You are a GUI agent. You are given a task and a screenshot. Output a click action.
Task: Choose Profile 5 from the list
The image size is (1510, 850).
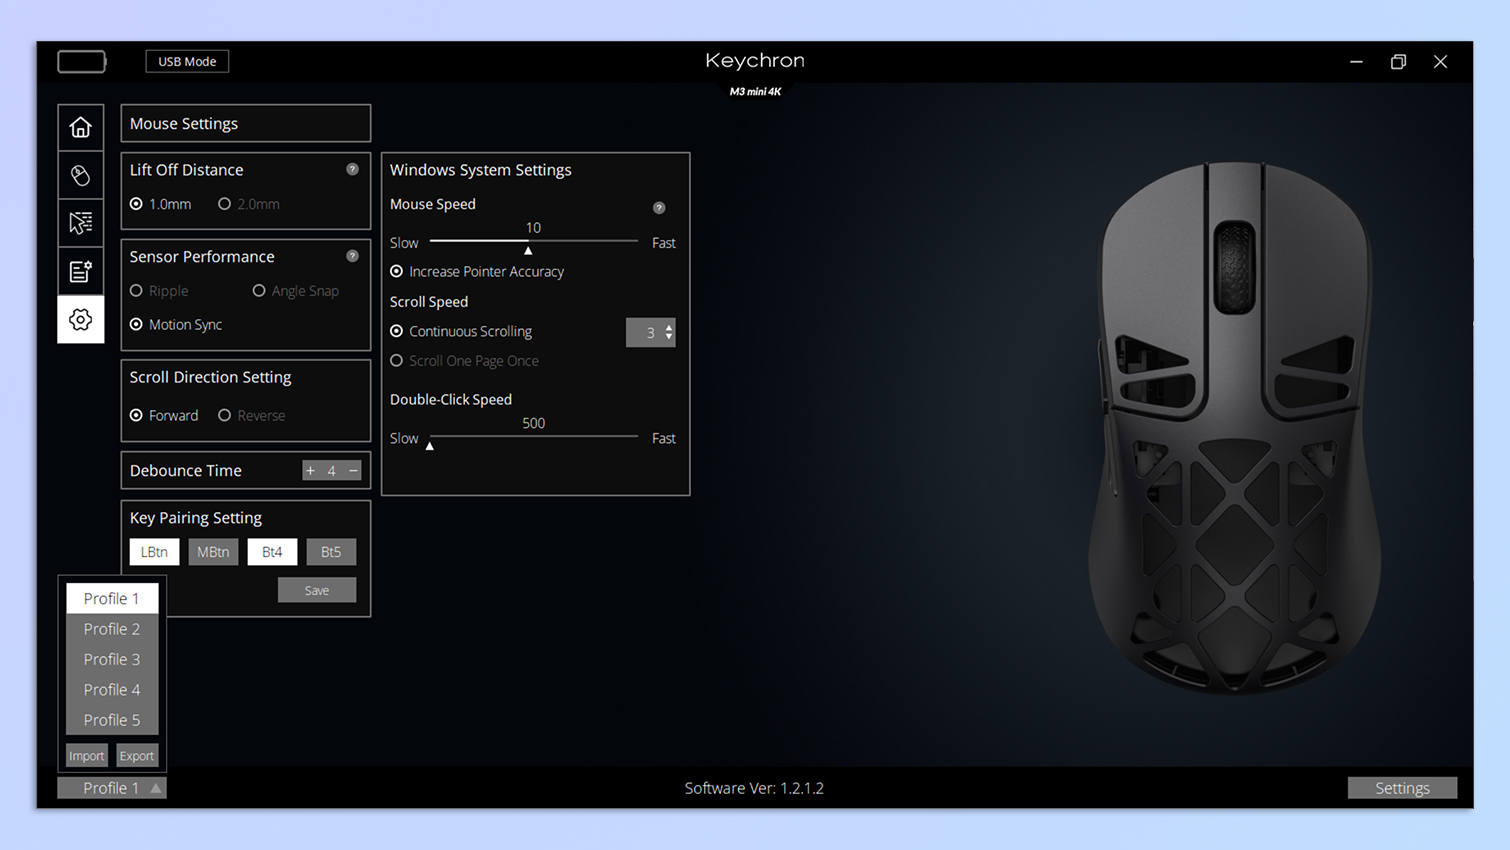[112, 720]
